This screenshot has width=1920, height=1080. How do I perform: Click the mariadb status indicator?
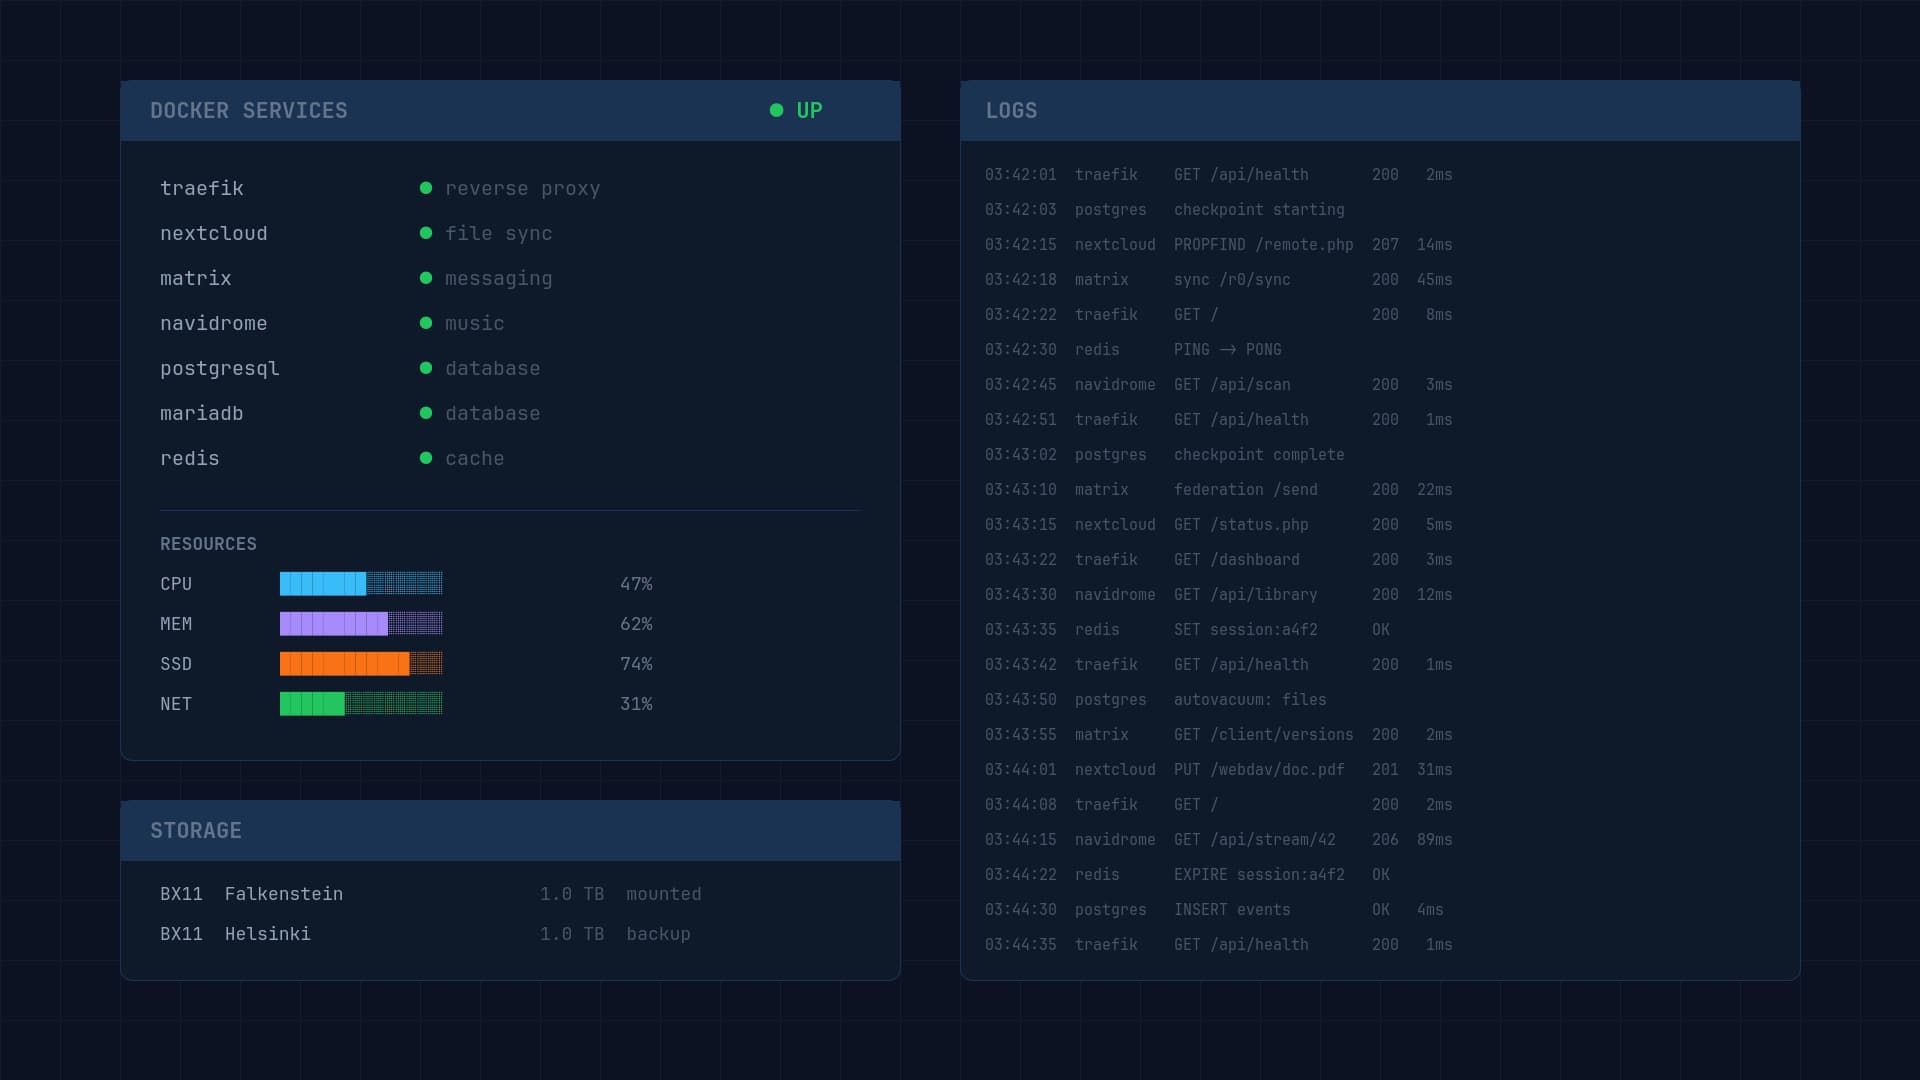[x=427, y=412]
